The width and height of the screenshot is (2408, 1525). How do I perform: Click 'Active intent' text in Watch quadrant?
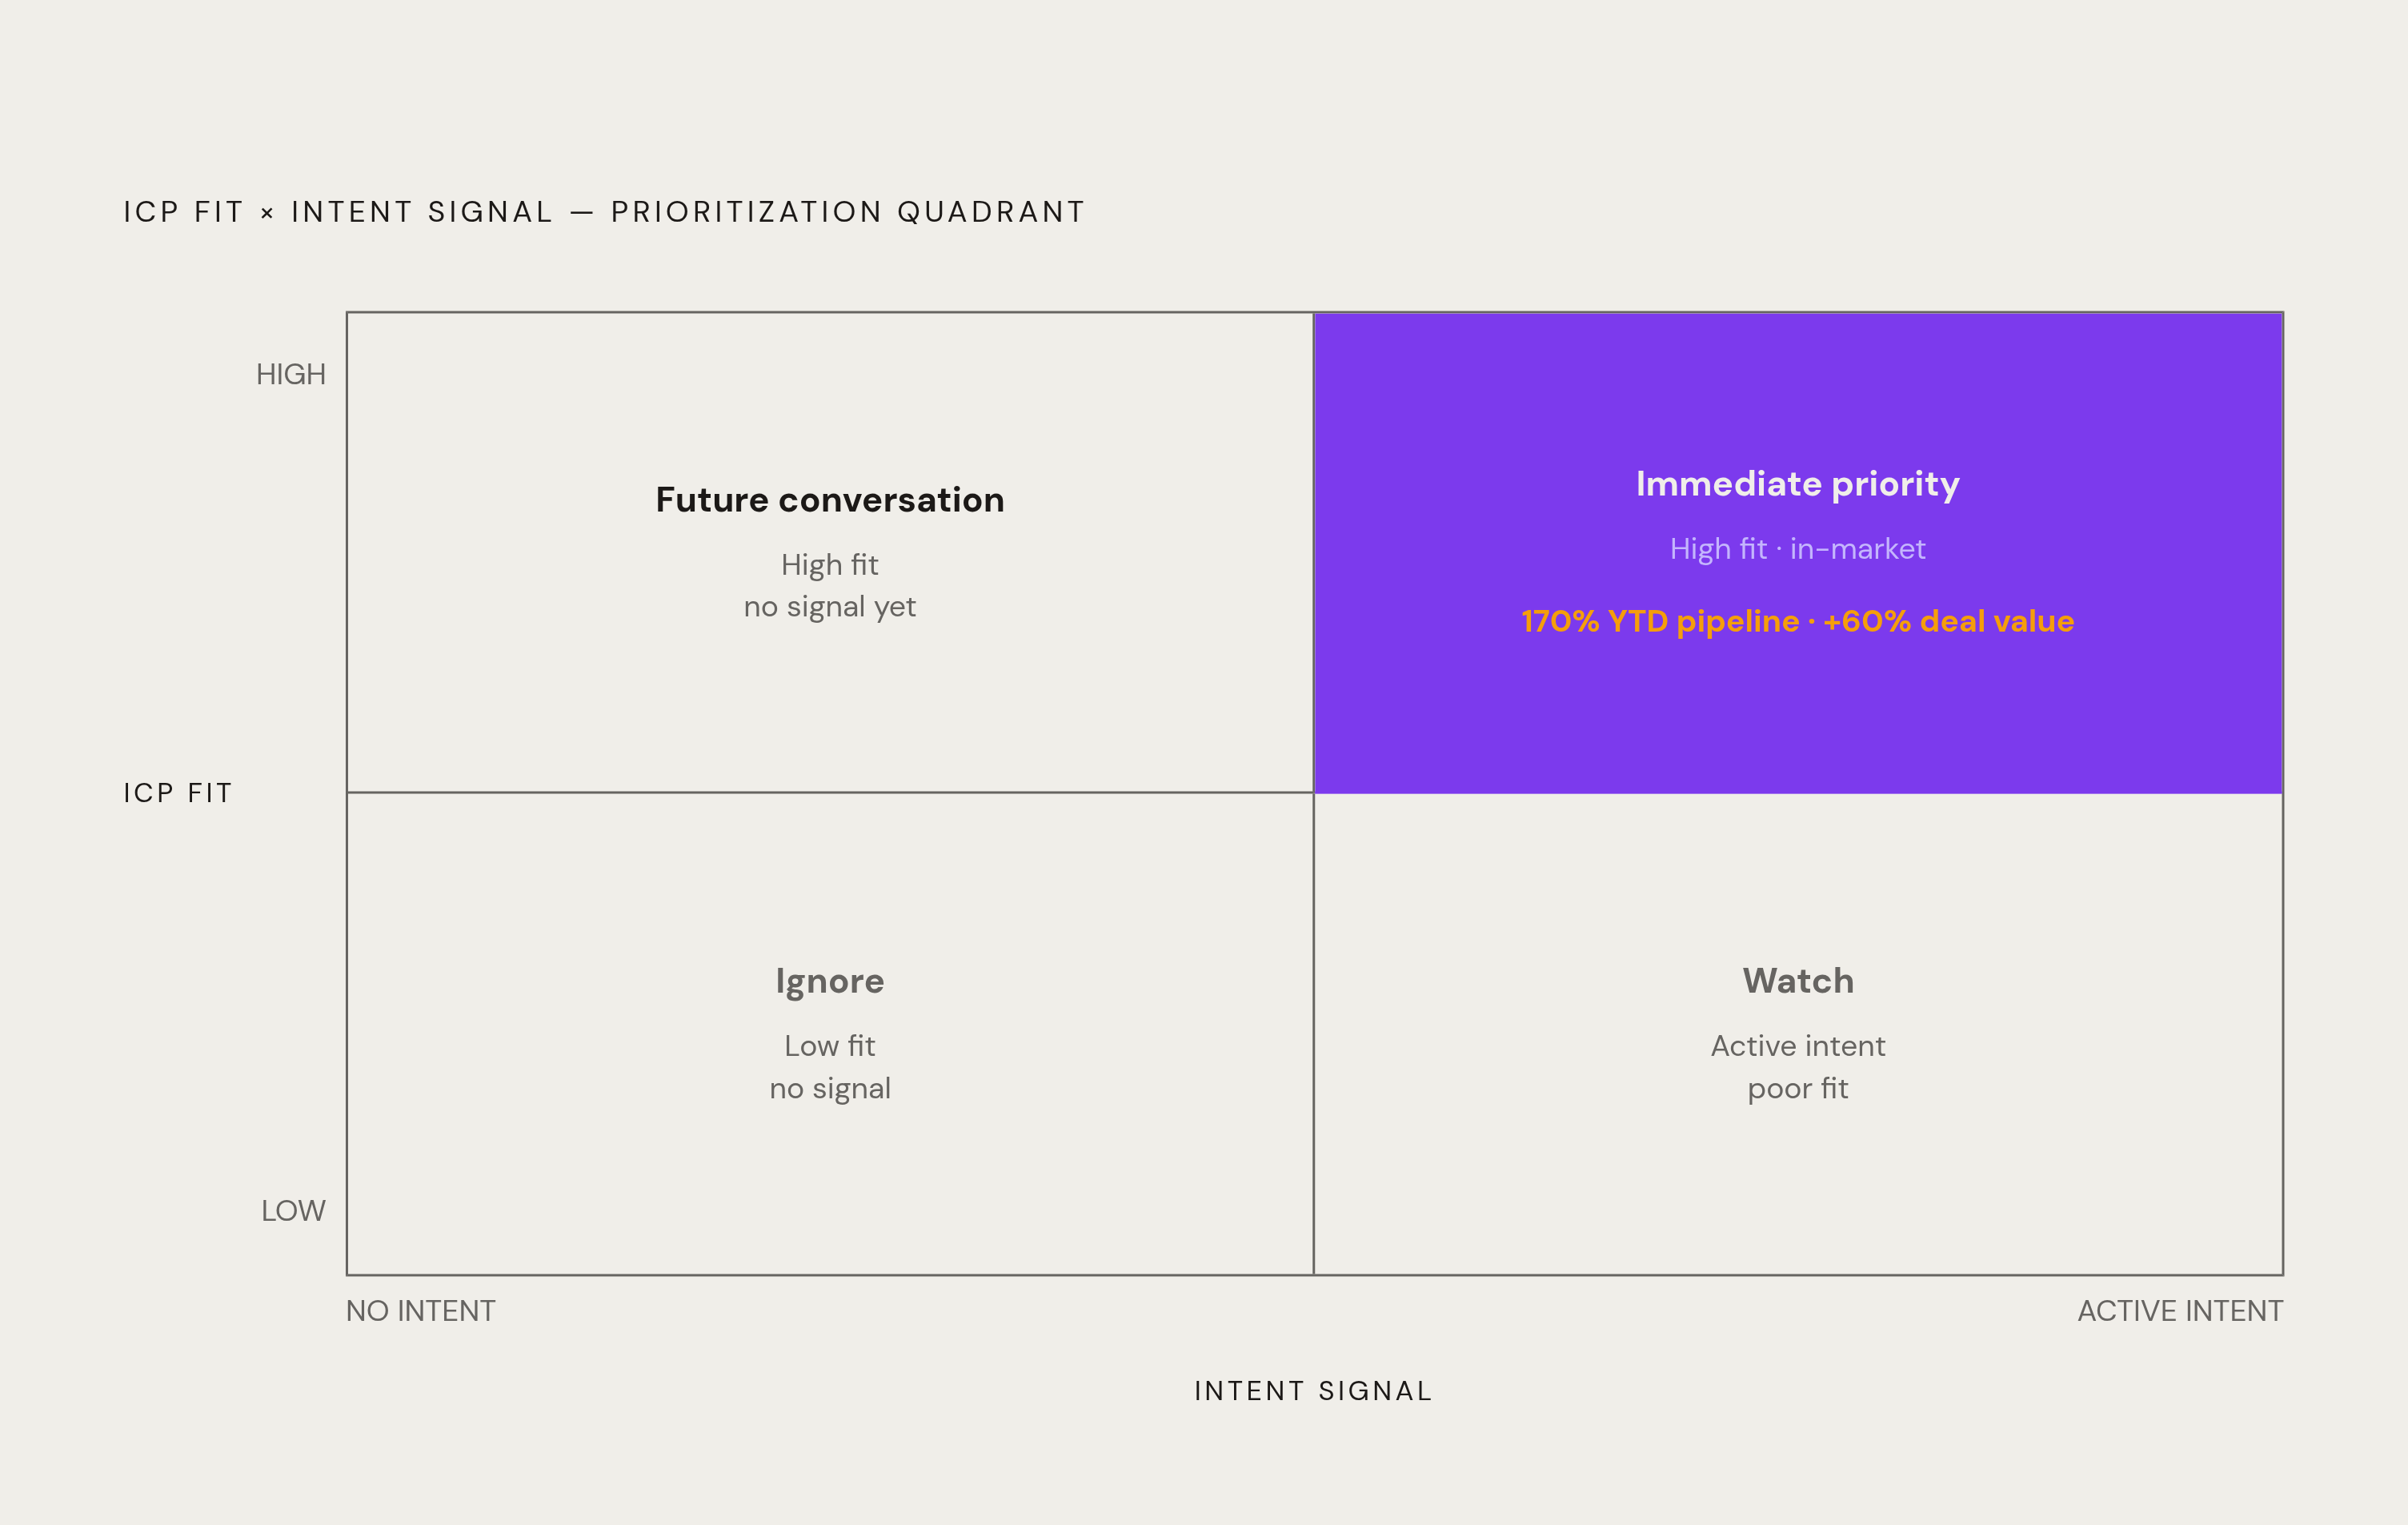tap(1798, 1046)
